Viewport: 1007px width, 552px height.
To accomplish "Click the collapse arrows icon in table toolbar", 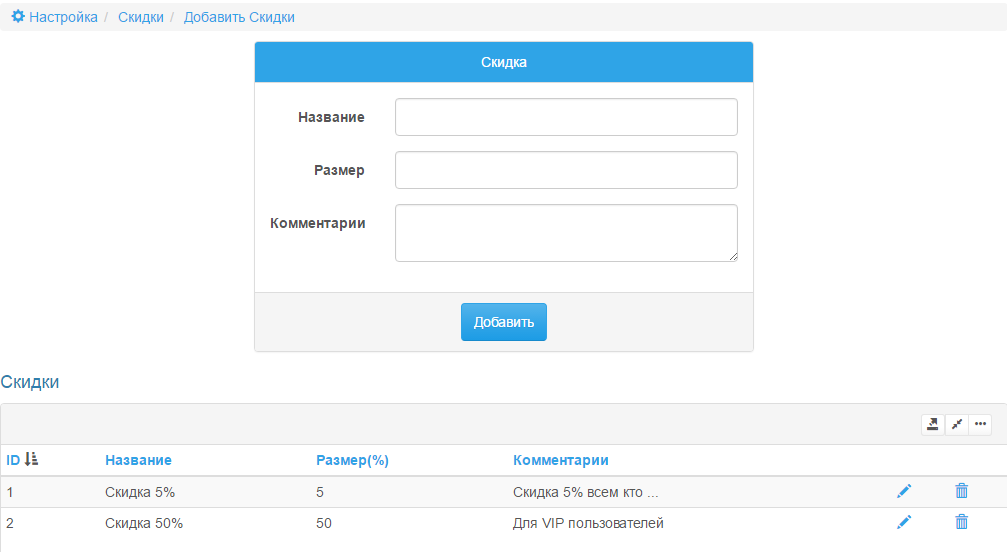I will click(x=956, y=424).
